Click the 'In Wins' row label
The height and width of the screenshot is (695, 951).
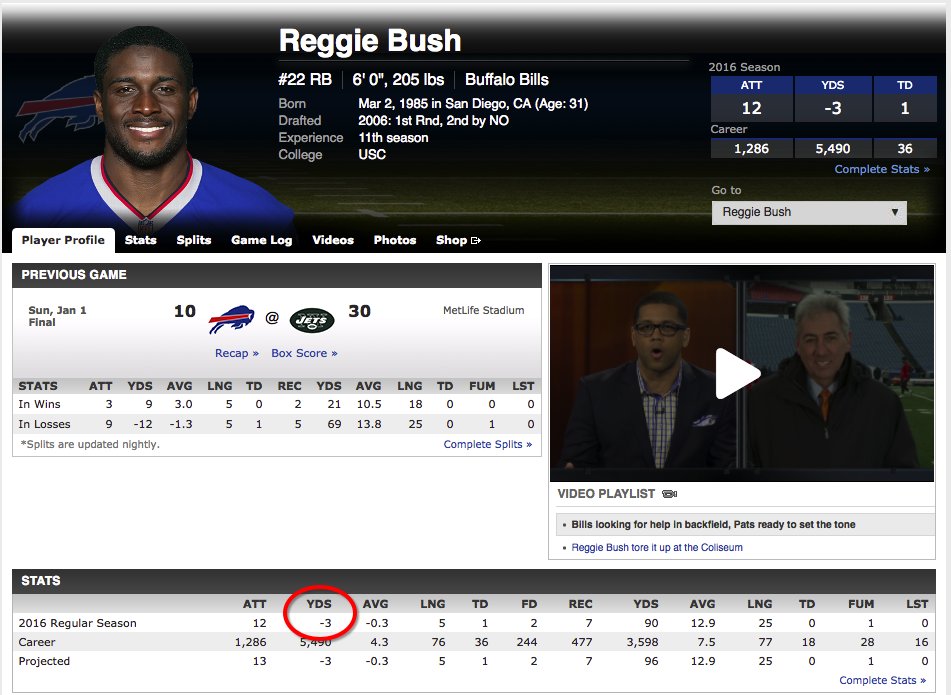(x=39, y=404)
